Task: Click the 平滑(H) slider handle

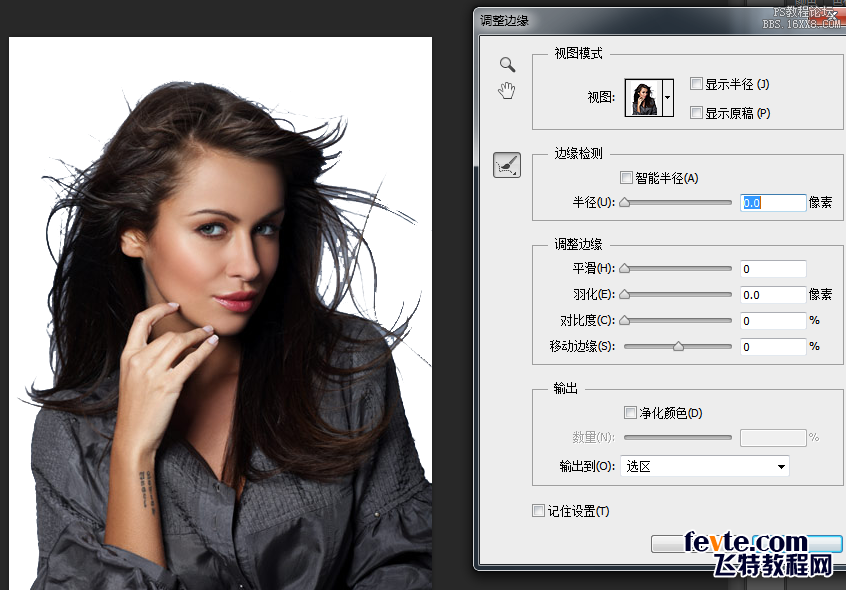Action: pos(625,268)
